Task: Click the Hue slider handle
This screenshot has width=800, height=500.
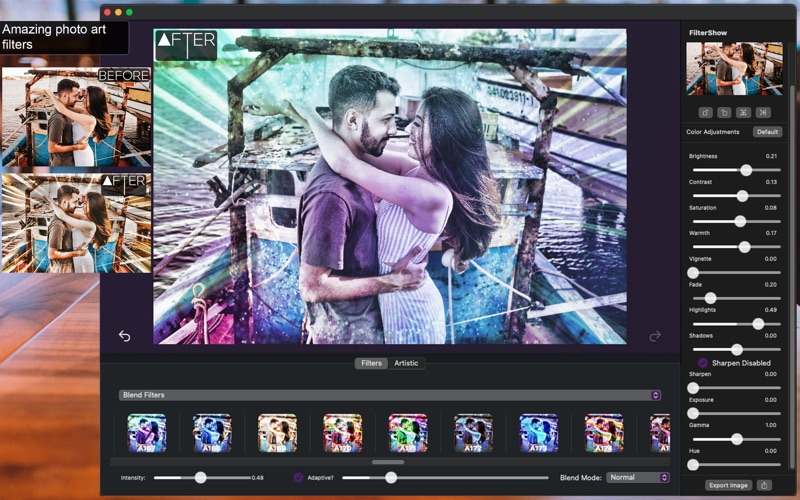Action: [x=693, y=465]
